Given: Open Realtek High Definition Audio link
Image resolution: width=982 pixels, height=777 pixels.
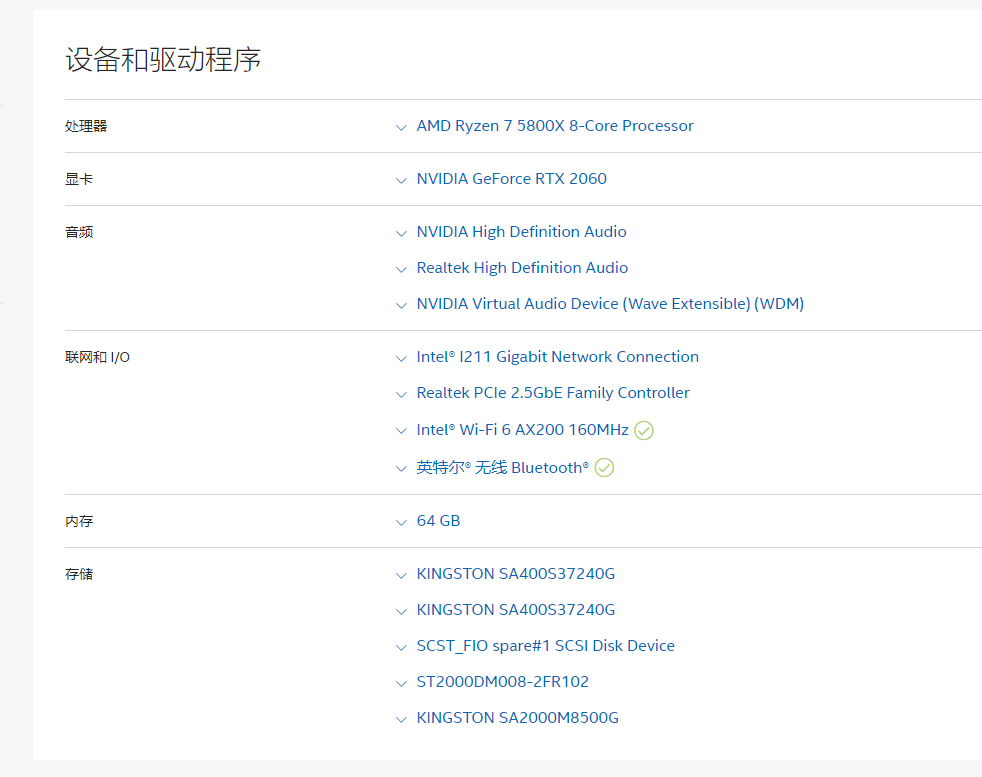Looking at the screenshot, I should [x=522, y=268].
